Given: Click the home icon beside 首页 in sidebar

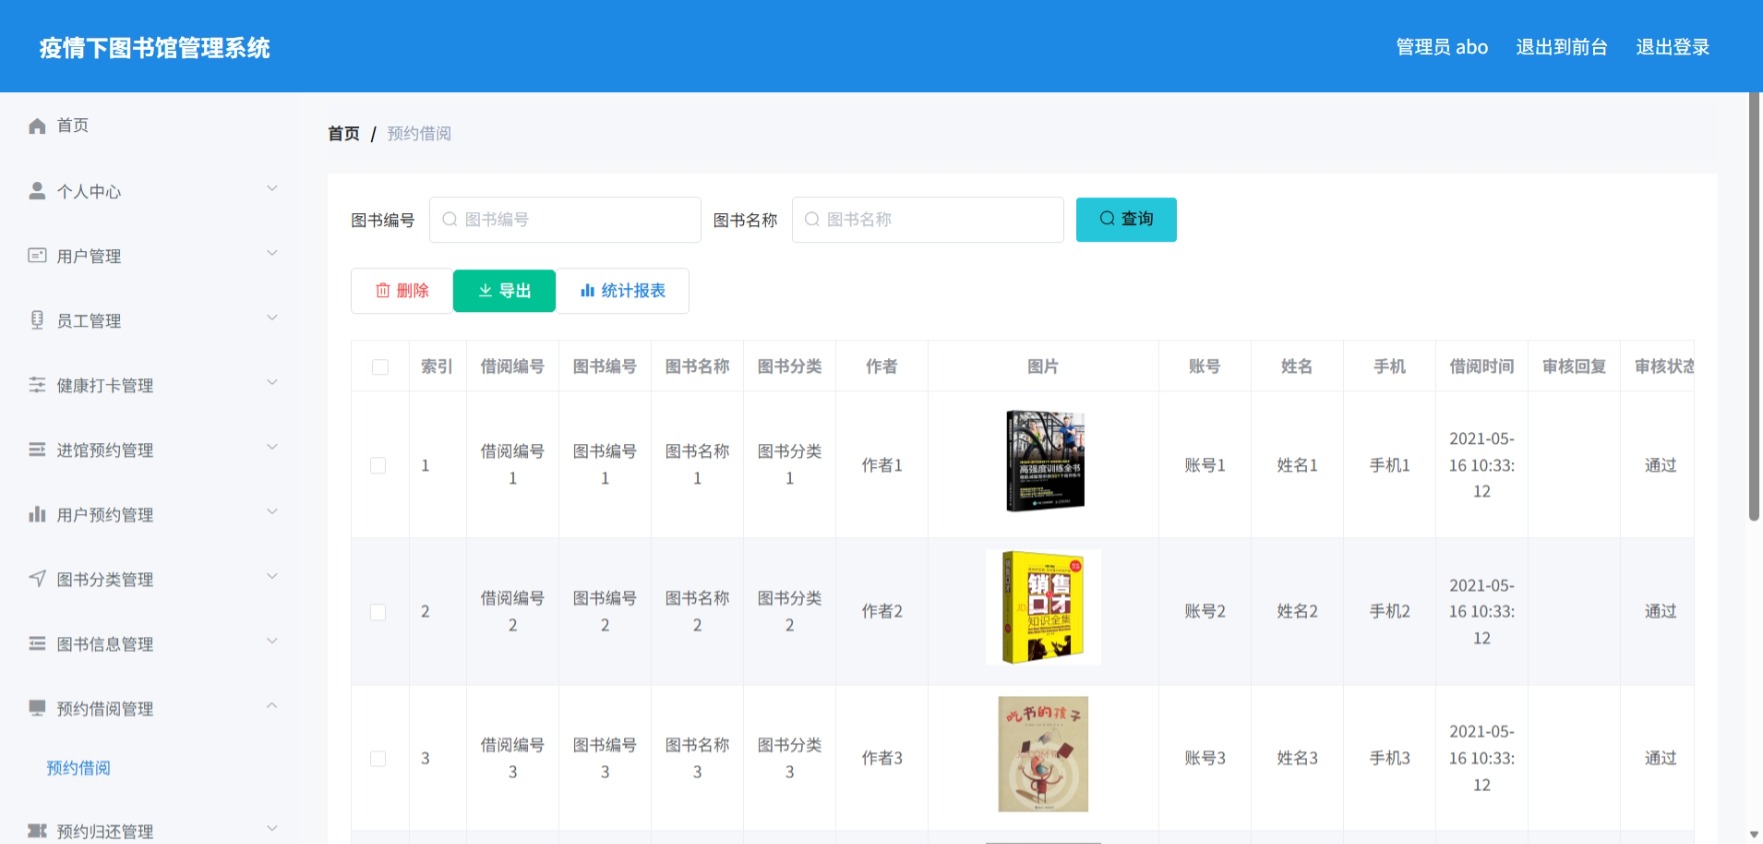Looking at the screenshot, I should 37,125.
